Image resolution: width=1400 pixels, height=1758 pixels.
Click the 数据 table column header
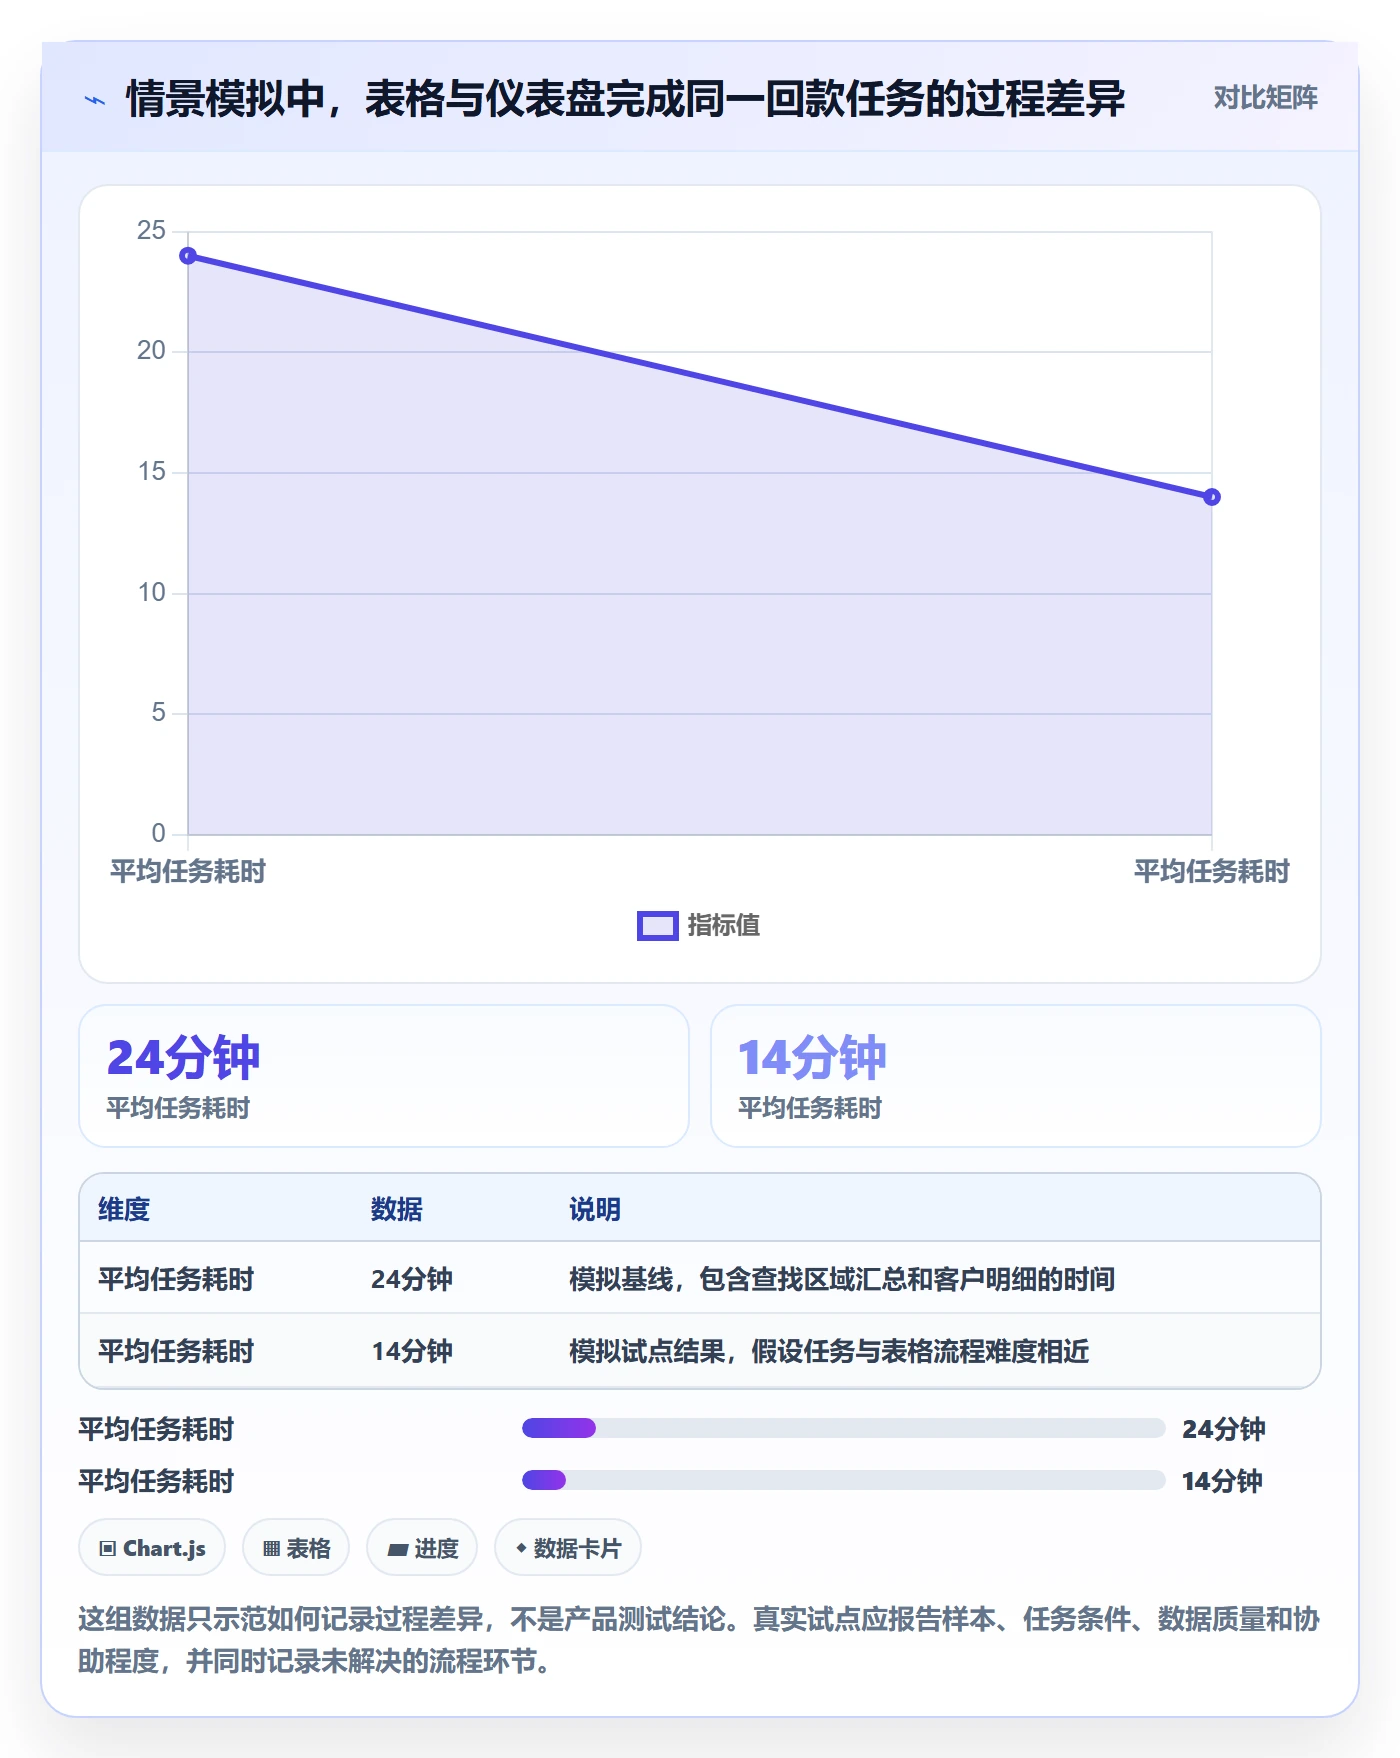click(x=397, y=1209)
